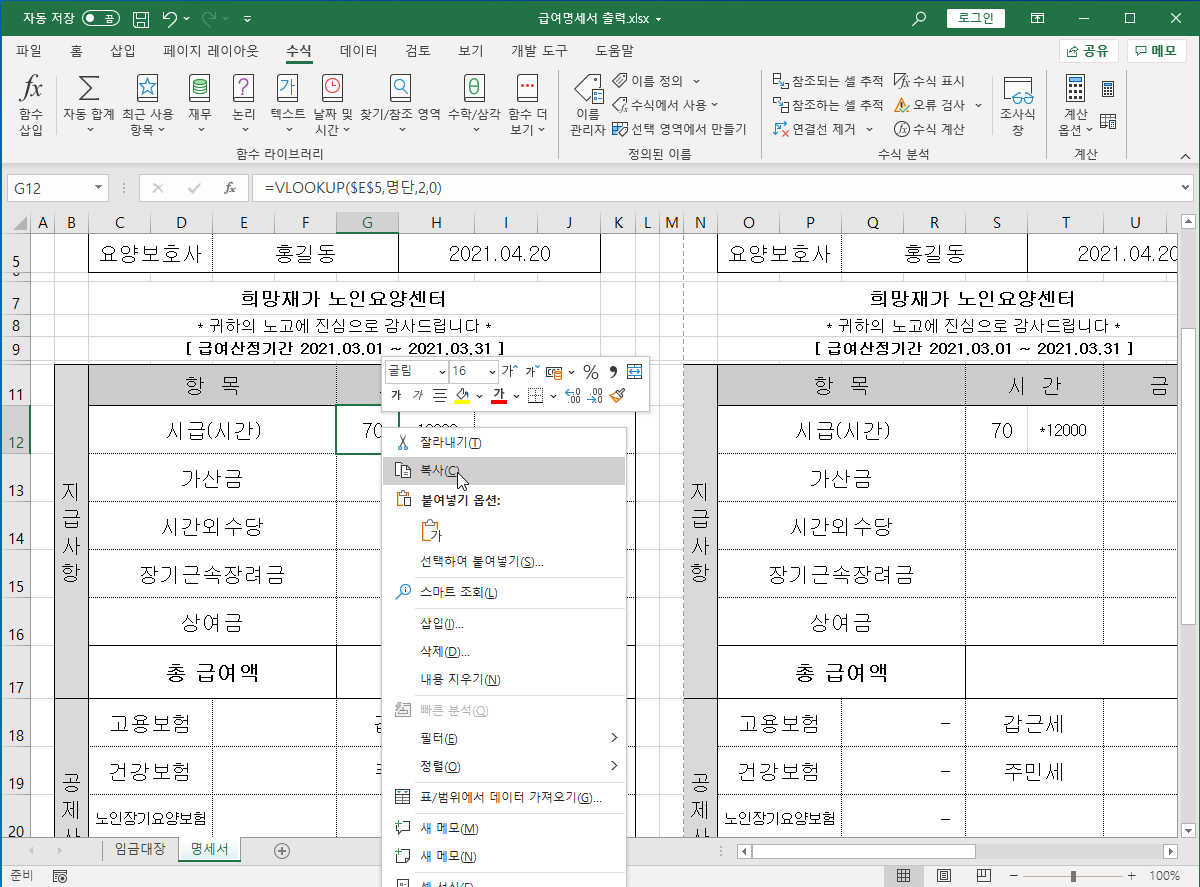Choose Copy (복사) from context menu

click(x=505, y=471)
